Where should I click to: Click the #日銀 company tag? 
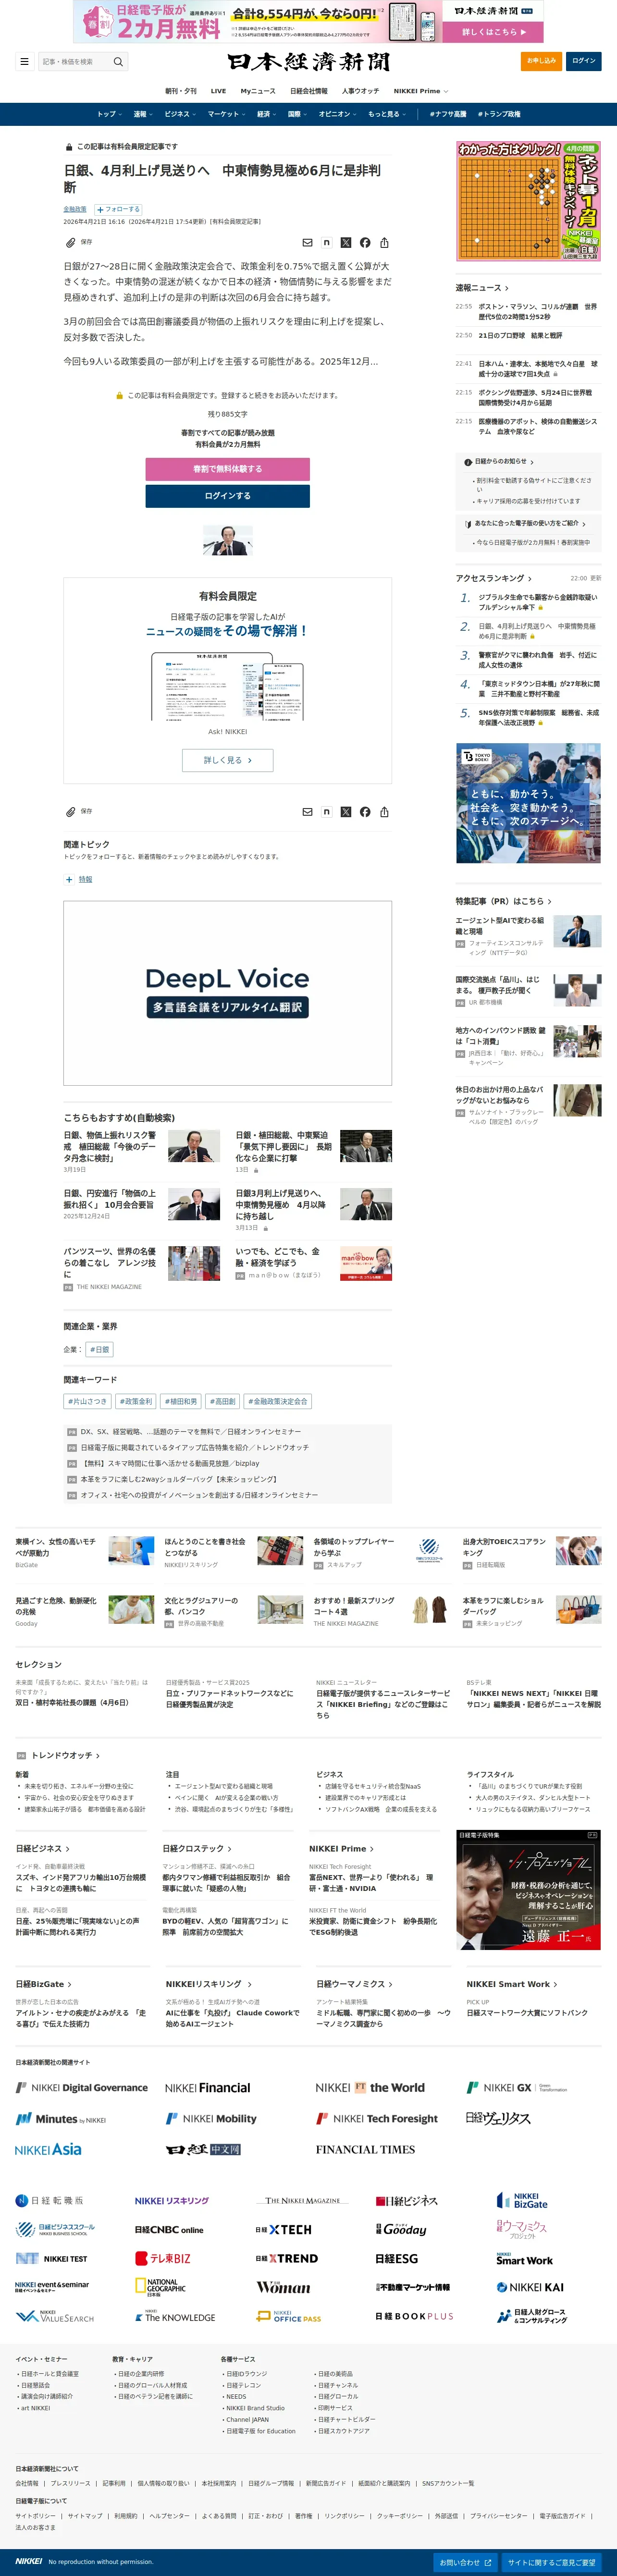(x=99, y=1349)
